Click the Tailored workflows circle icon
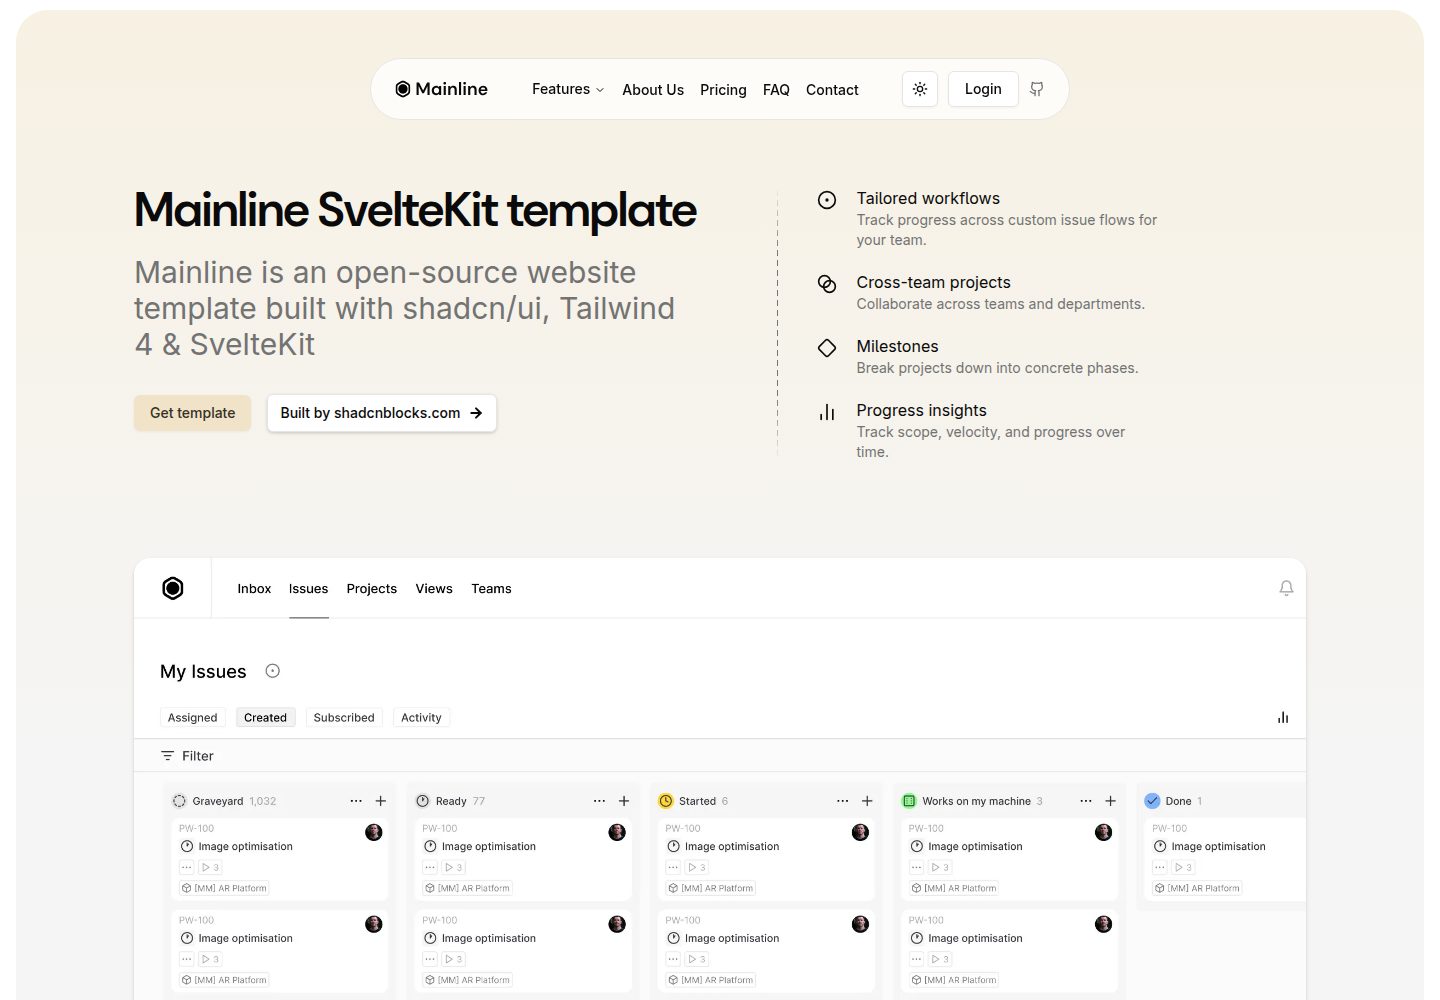The height and width of the screenshot is (1000, 1440). pos(827,200)
